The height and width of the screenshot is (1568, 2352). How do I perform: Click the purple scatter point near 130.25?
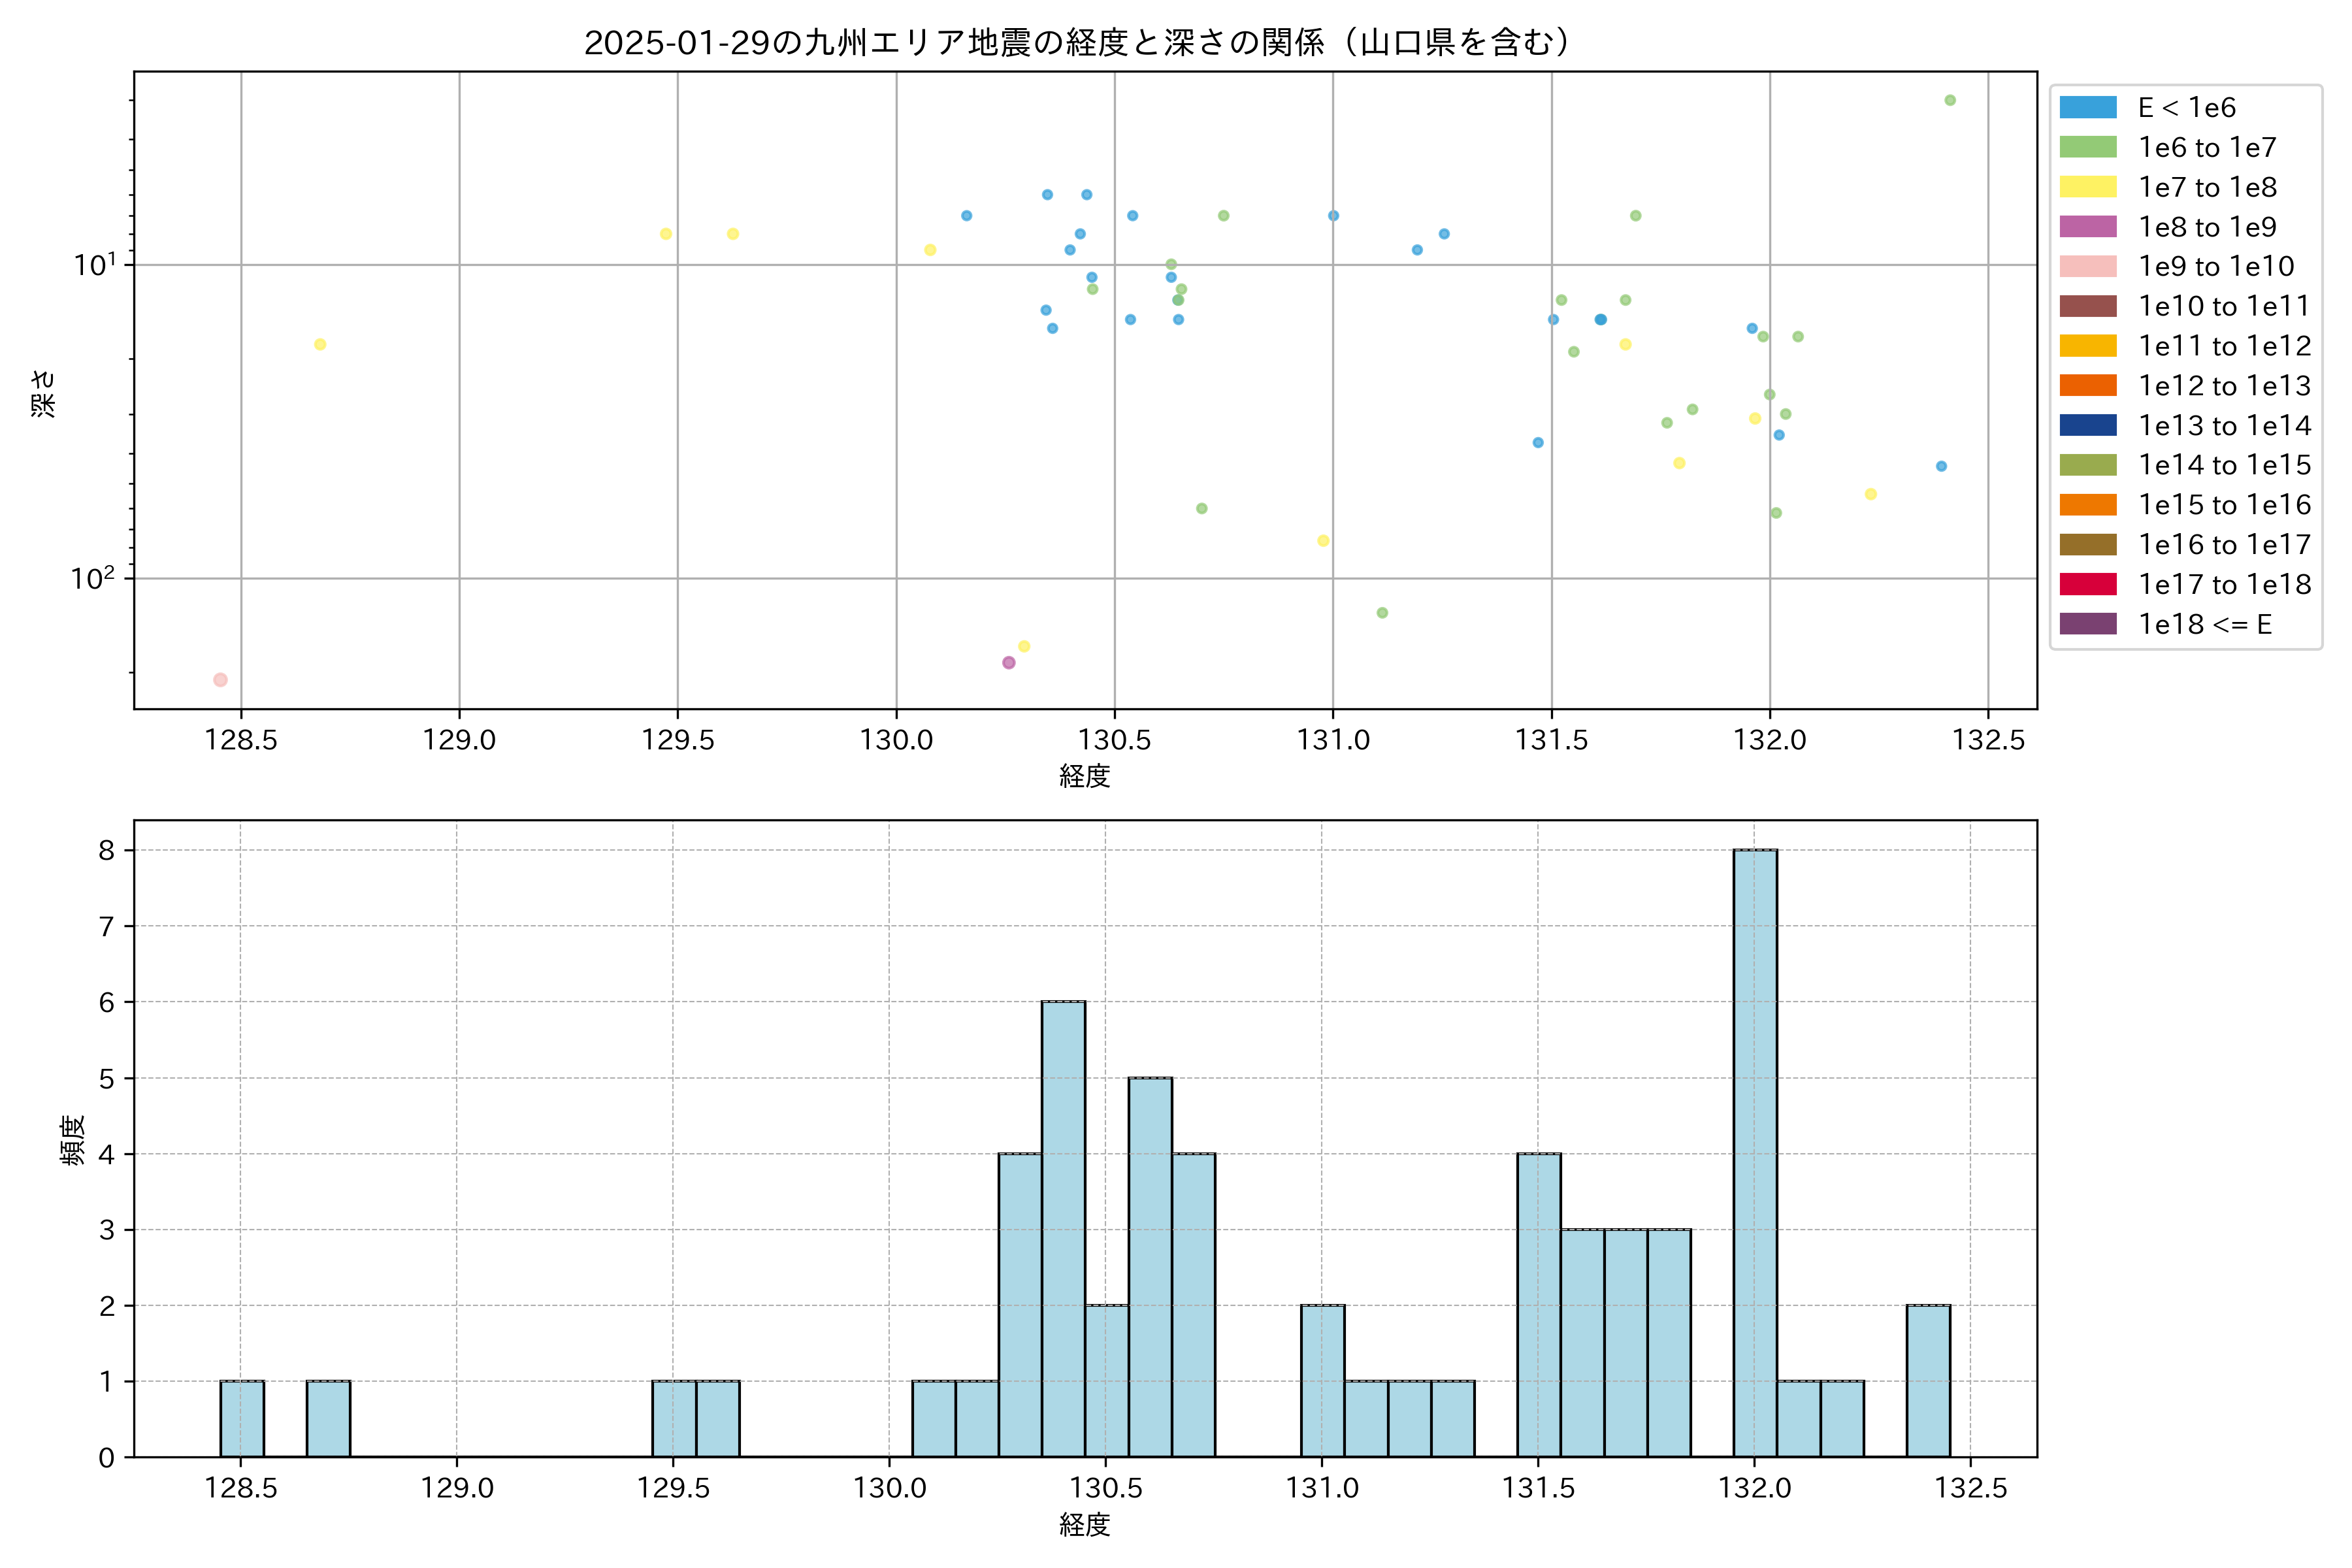click(x=1009, y=663)
